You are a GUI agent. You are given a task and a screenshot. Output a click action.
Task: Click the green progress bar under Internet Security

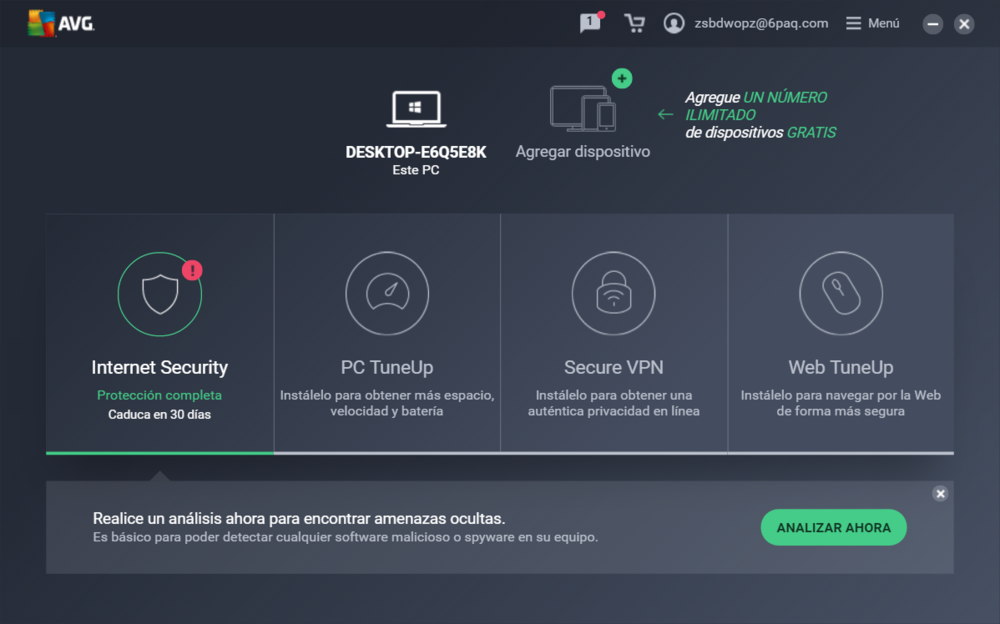[159, 455]
